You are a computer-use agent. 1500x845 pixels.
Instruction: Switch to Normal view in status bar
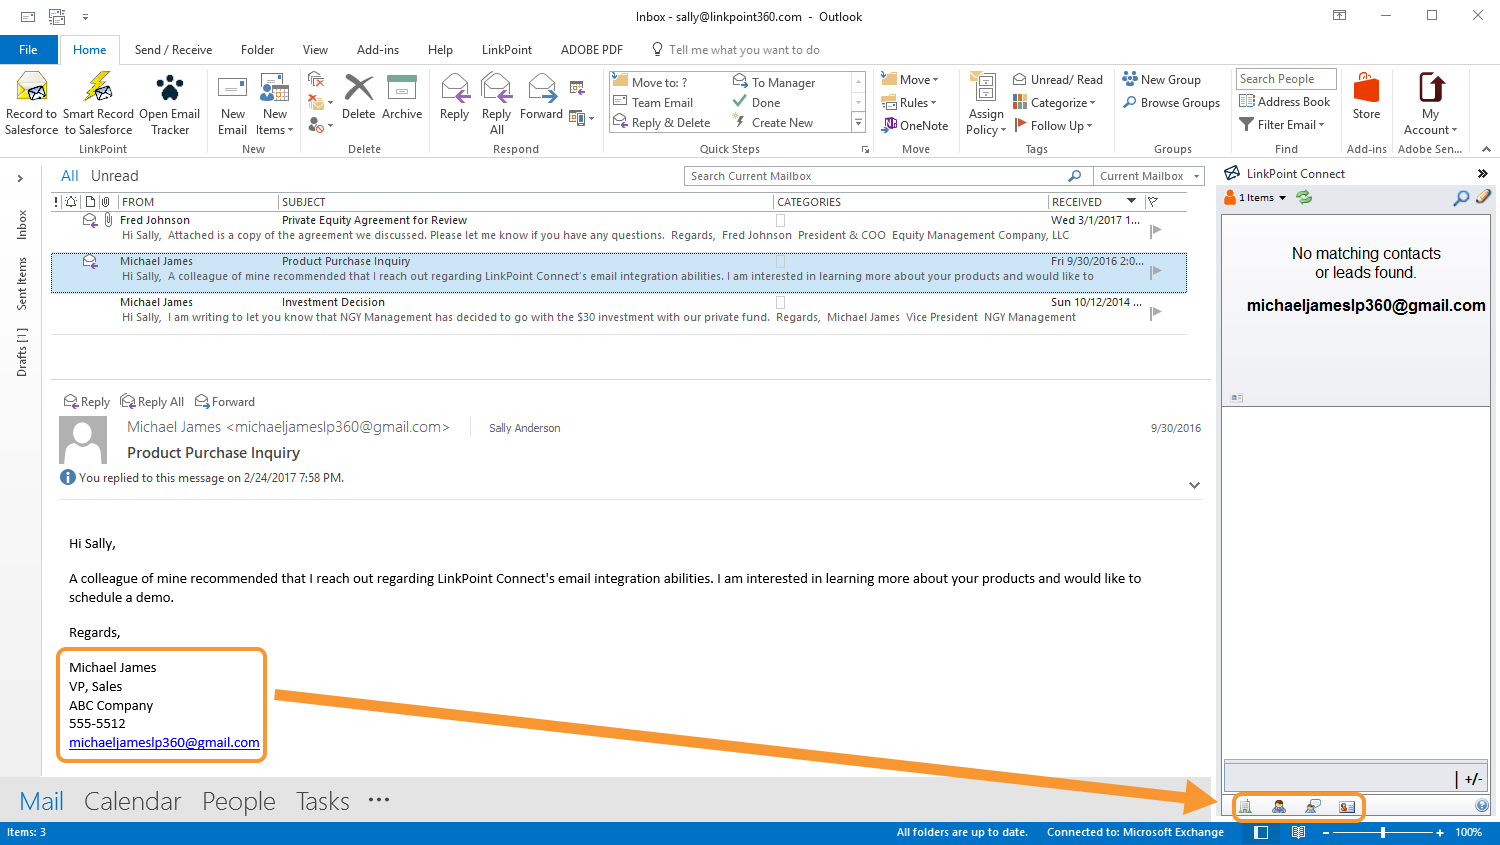(1261, 832)
